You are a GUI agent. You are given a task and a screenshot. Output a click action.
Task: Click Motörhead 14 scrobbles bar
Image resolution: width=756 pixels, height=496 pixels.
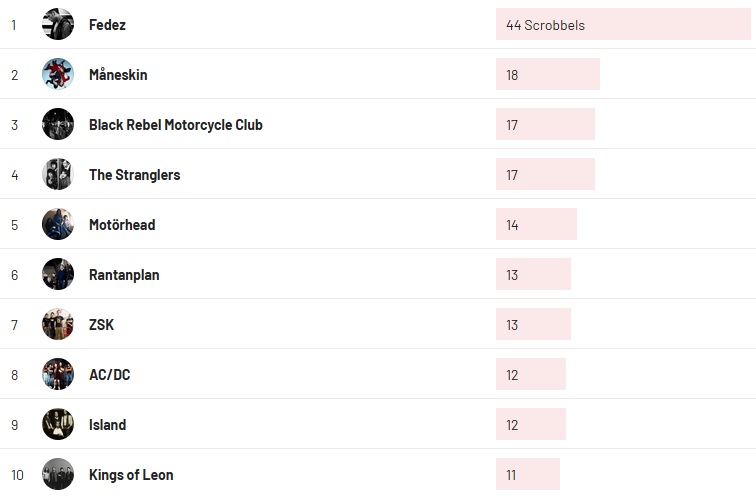click(x=536, y=224)
